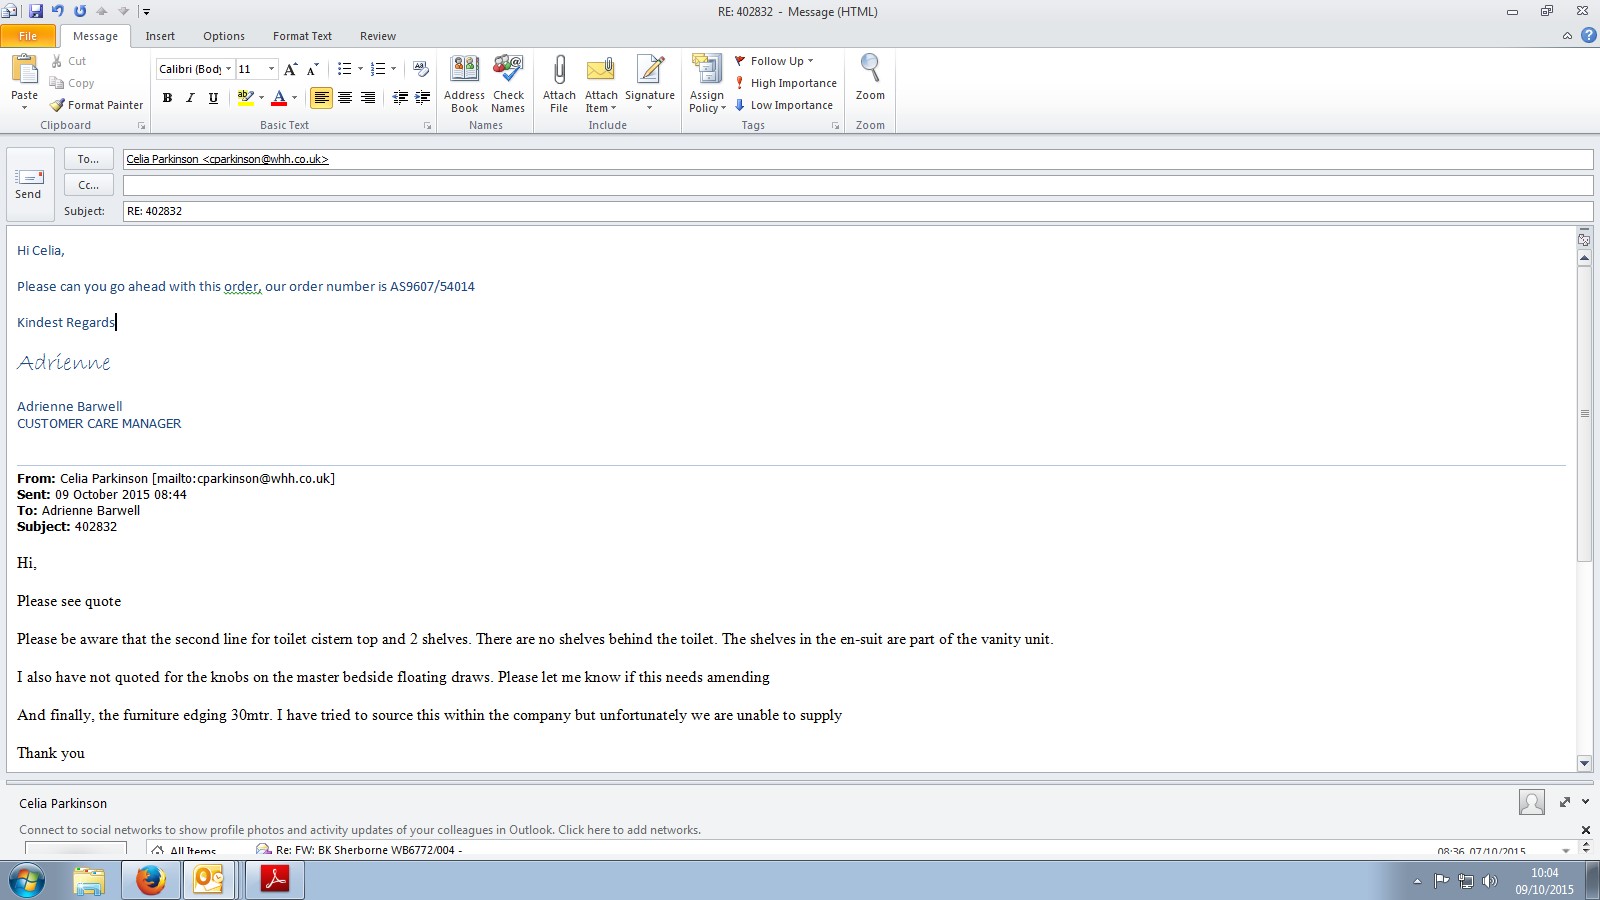
Task: Clear all formatting
Action: 421,69
